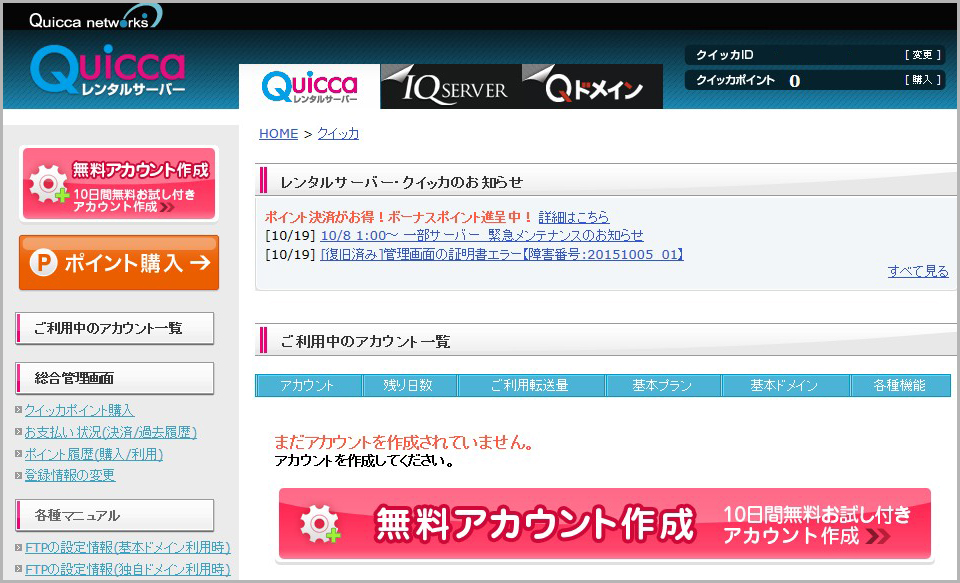
Task: Click the P coin icon on orange button
Action: [44, 263]
